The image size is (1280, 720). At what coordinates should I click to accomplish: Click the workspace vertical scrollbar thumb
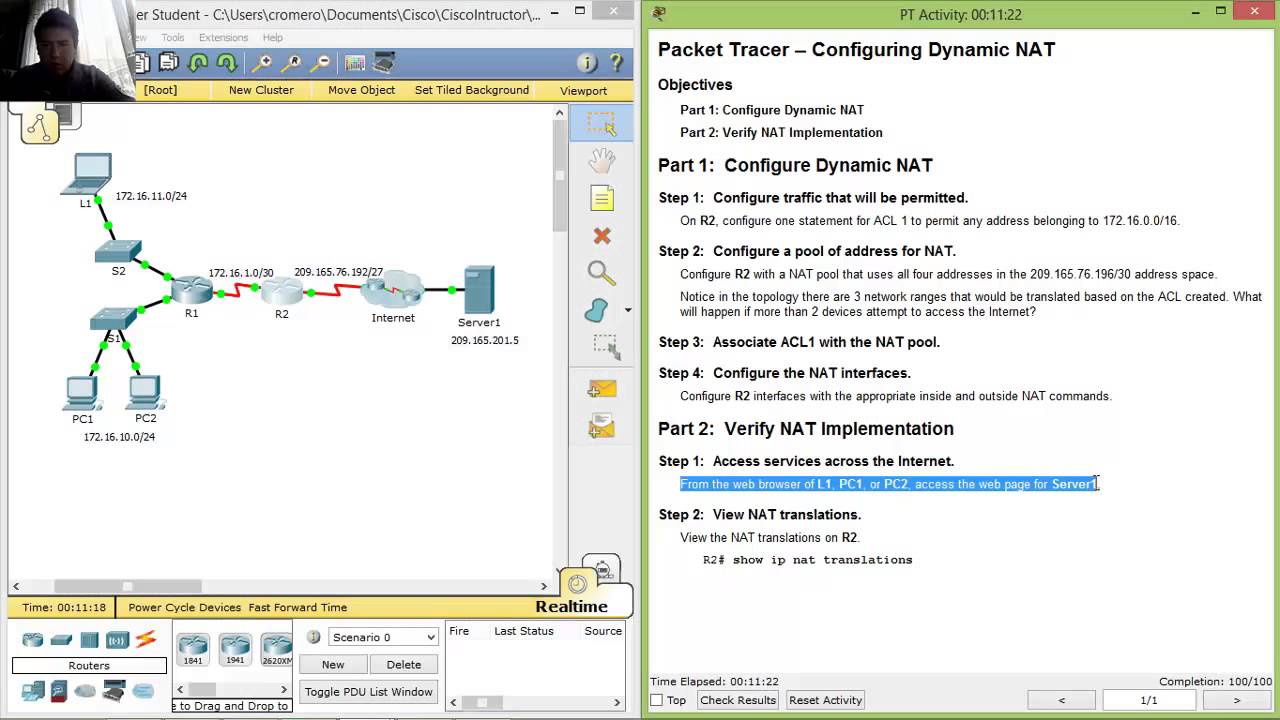(x=560, y=176)
